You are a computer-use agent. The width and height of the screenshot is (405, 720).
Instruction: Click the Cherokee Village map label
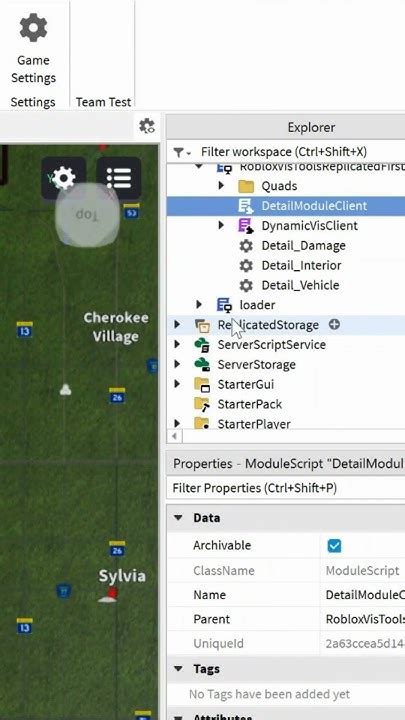(x=116, y=327)
